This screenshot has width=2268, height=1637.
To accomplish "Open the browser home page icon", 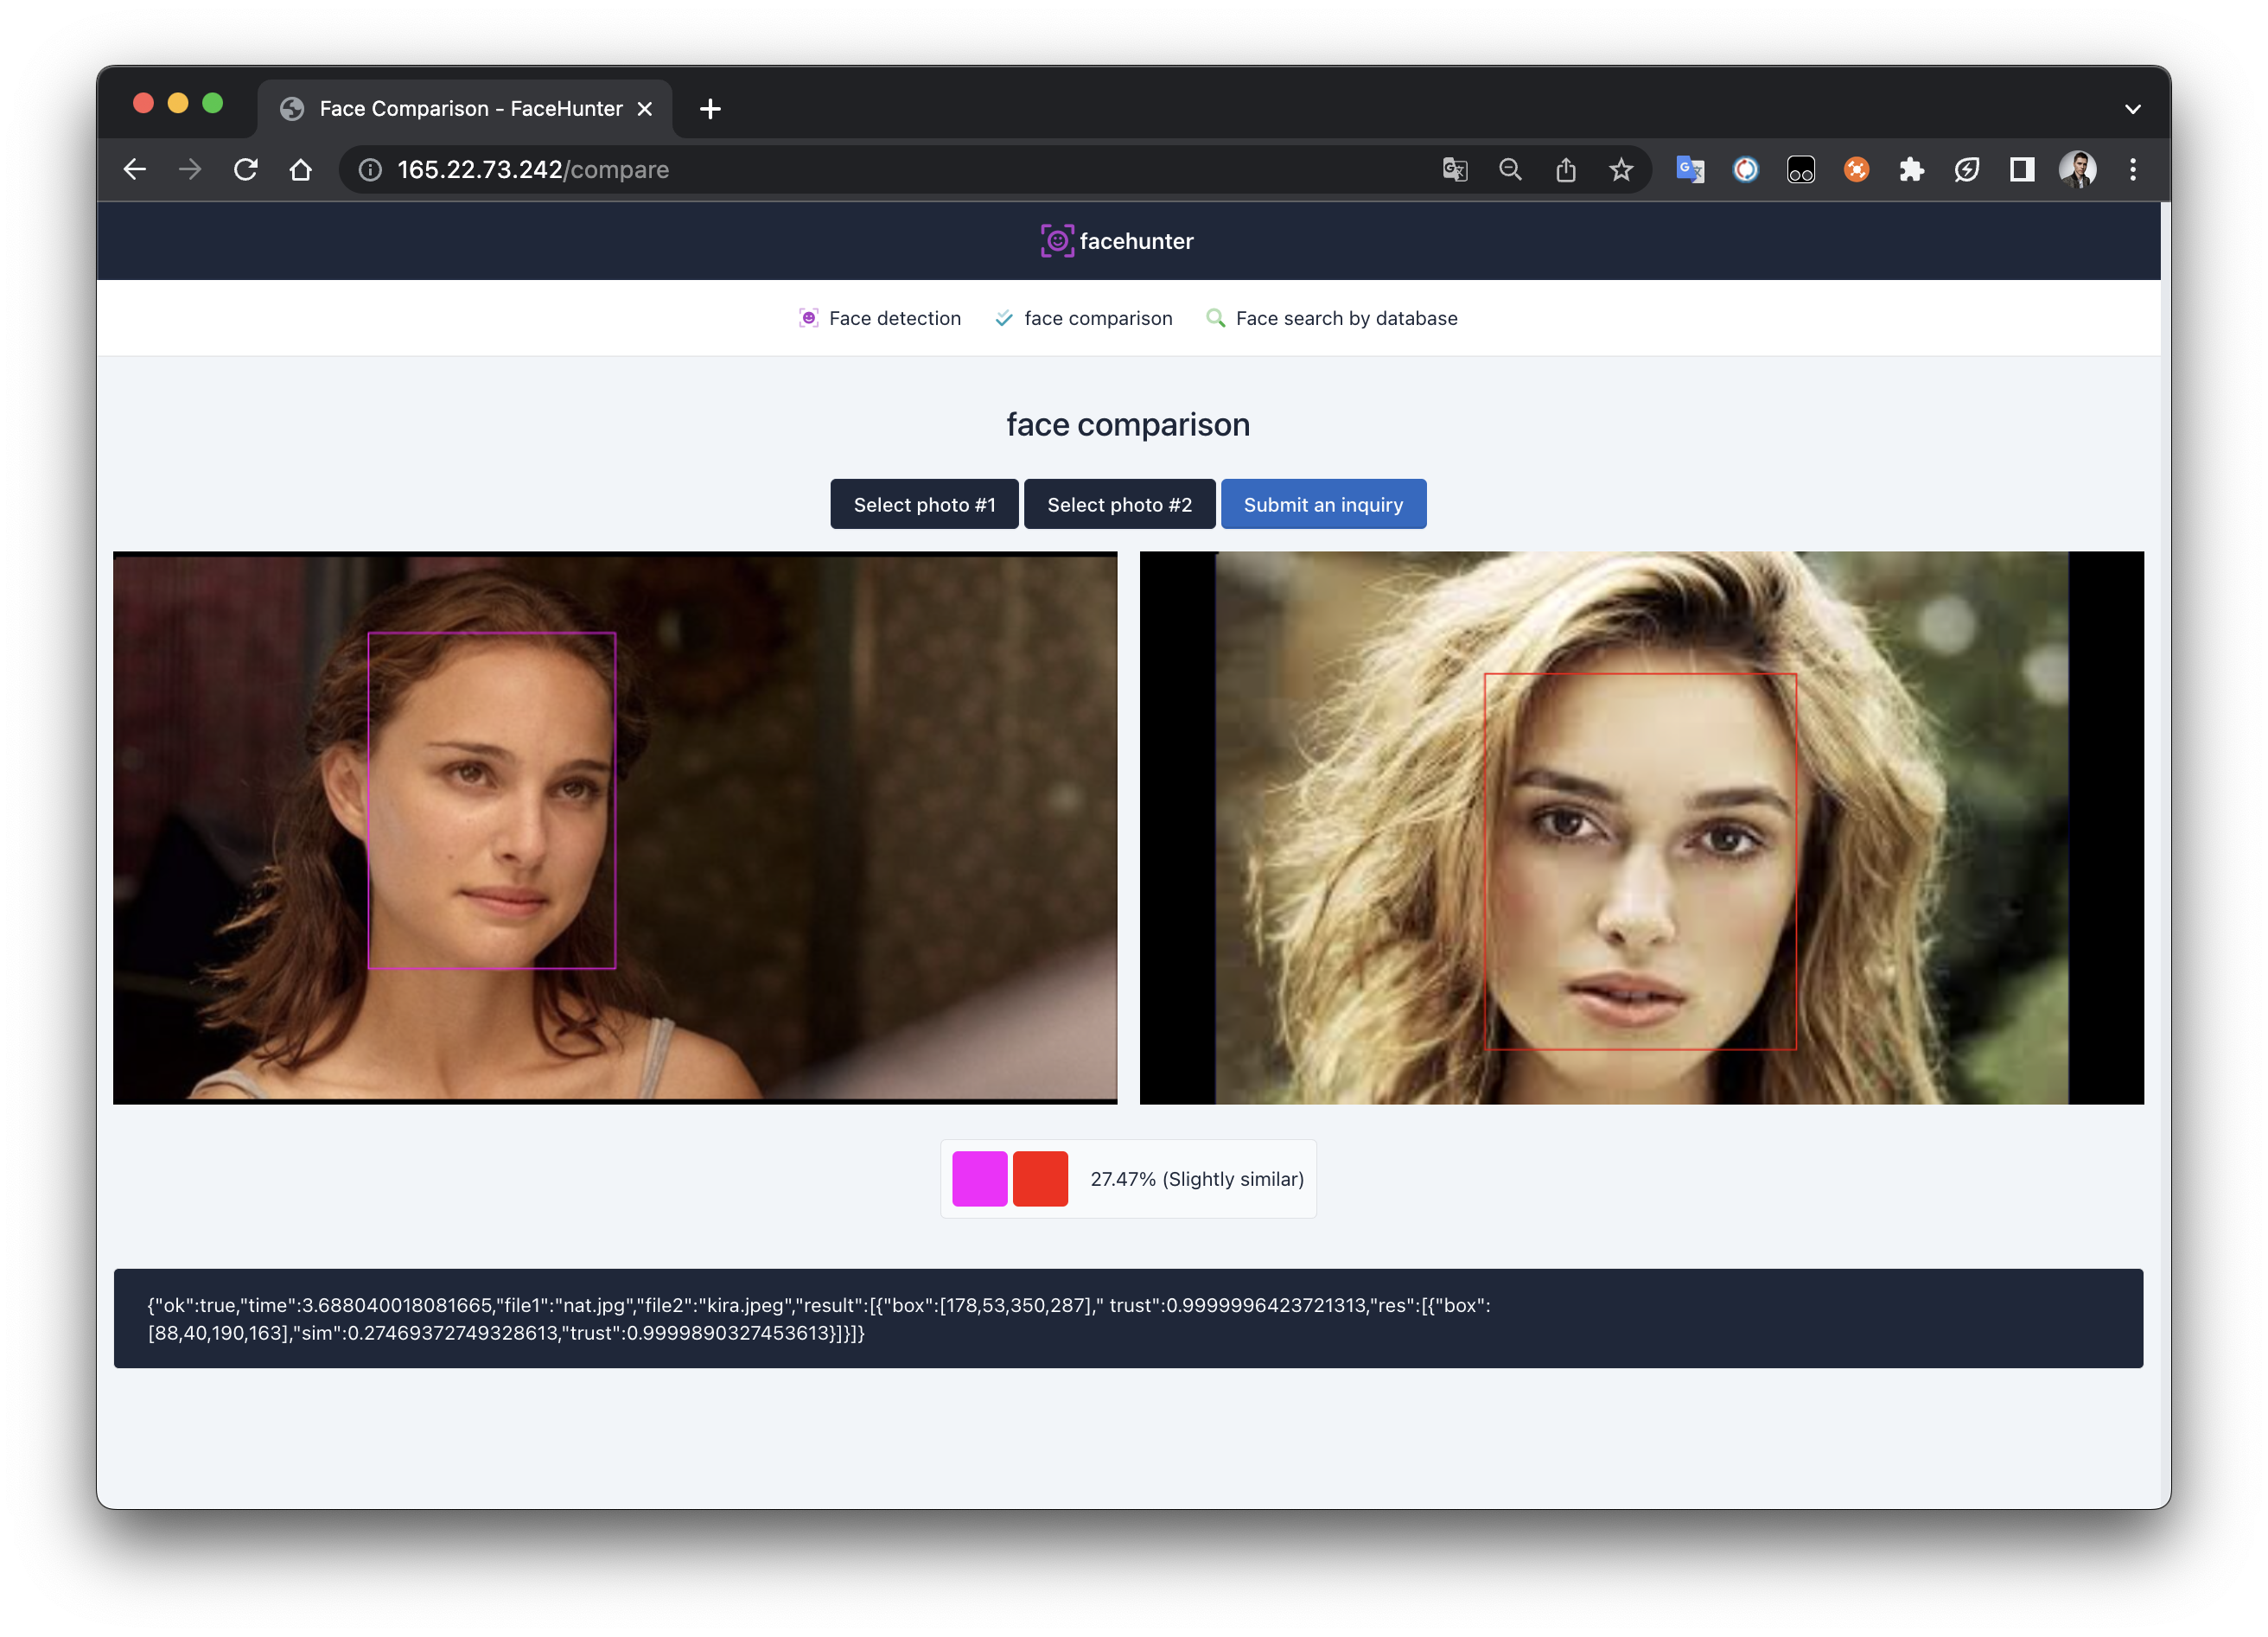I will coord(301,170).
